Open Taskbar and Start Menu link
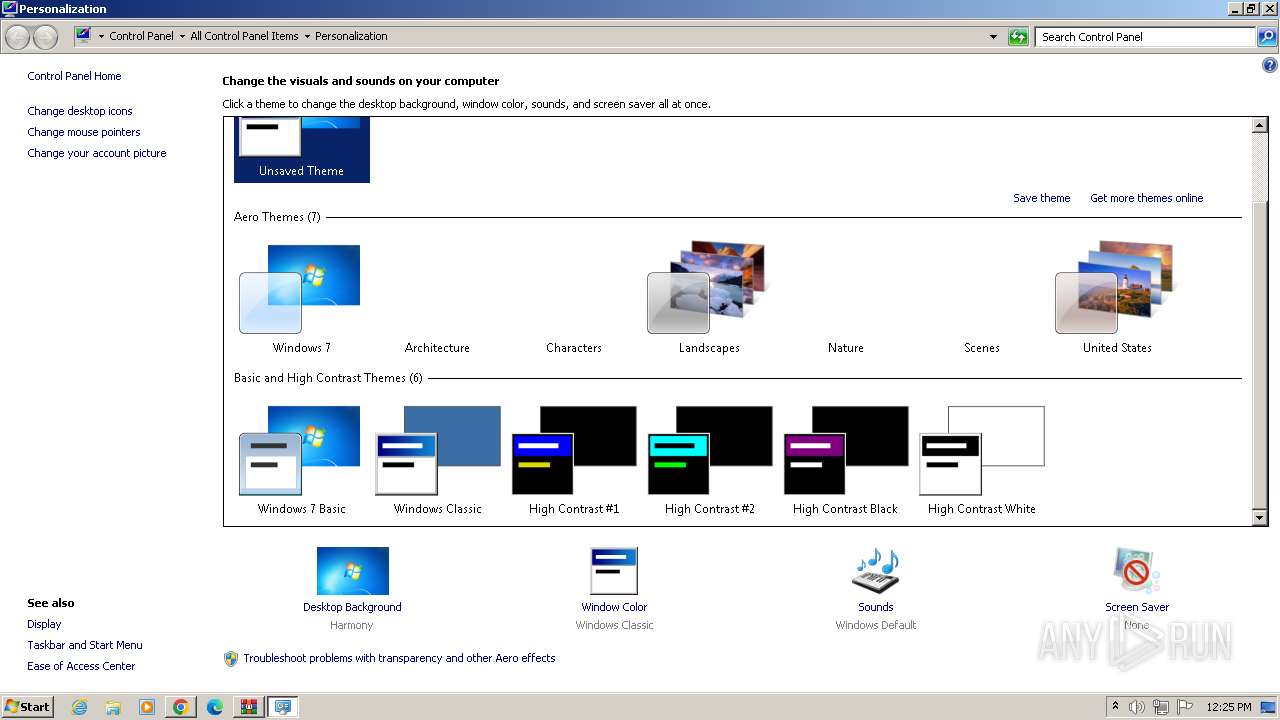The height and width of the screenshot is (720, 1280). pos(85,645)
